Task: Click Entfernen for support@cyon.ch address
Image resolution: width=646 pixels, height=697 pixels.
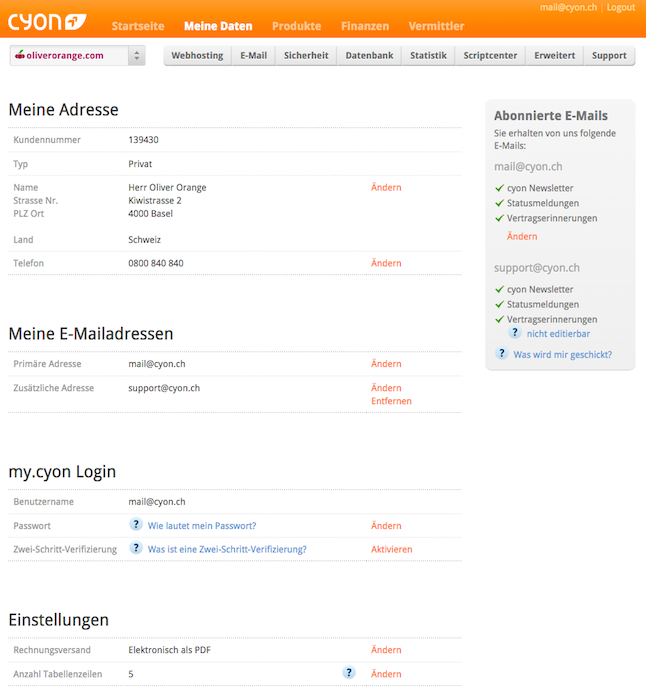Action: tap(391, 401)
